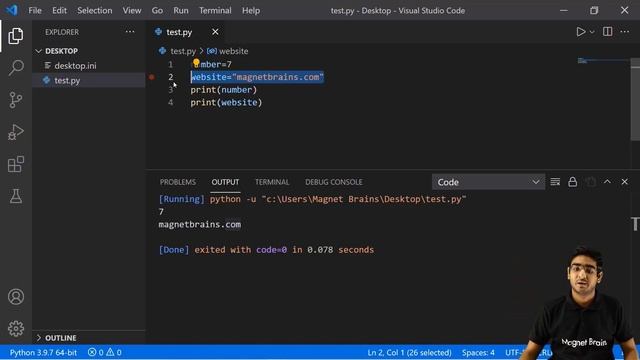Open the Extensions view
640x360 pixels.
click(x=16, y=164)
